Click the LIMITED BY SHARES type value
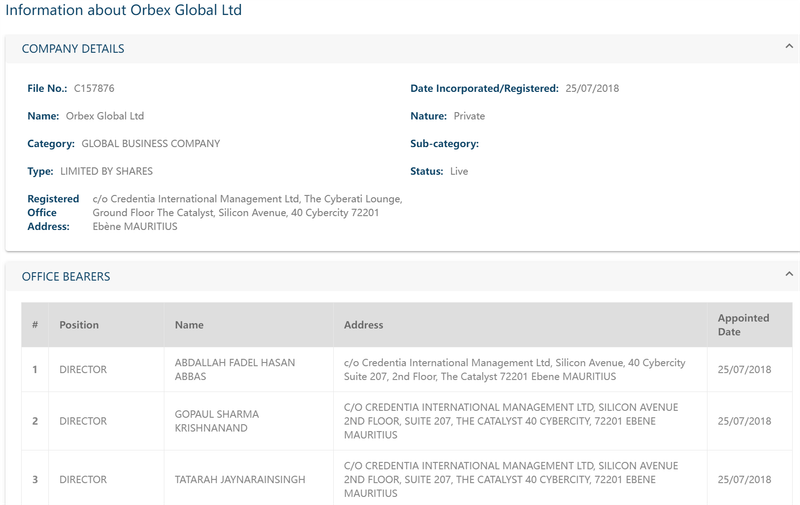The height and width of the screenshot is (505, 800). (106, 171)
